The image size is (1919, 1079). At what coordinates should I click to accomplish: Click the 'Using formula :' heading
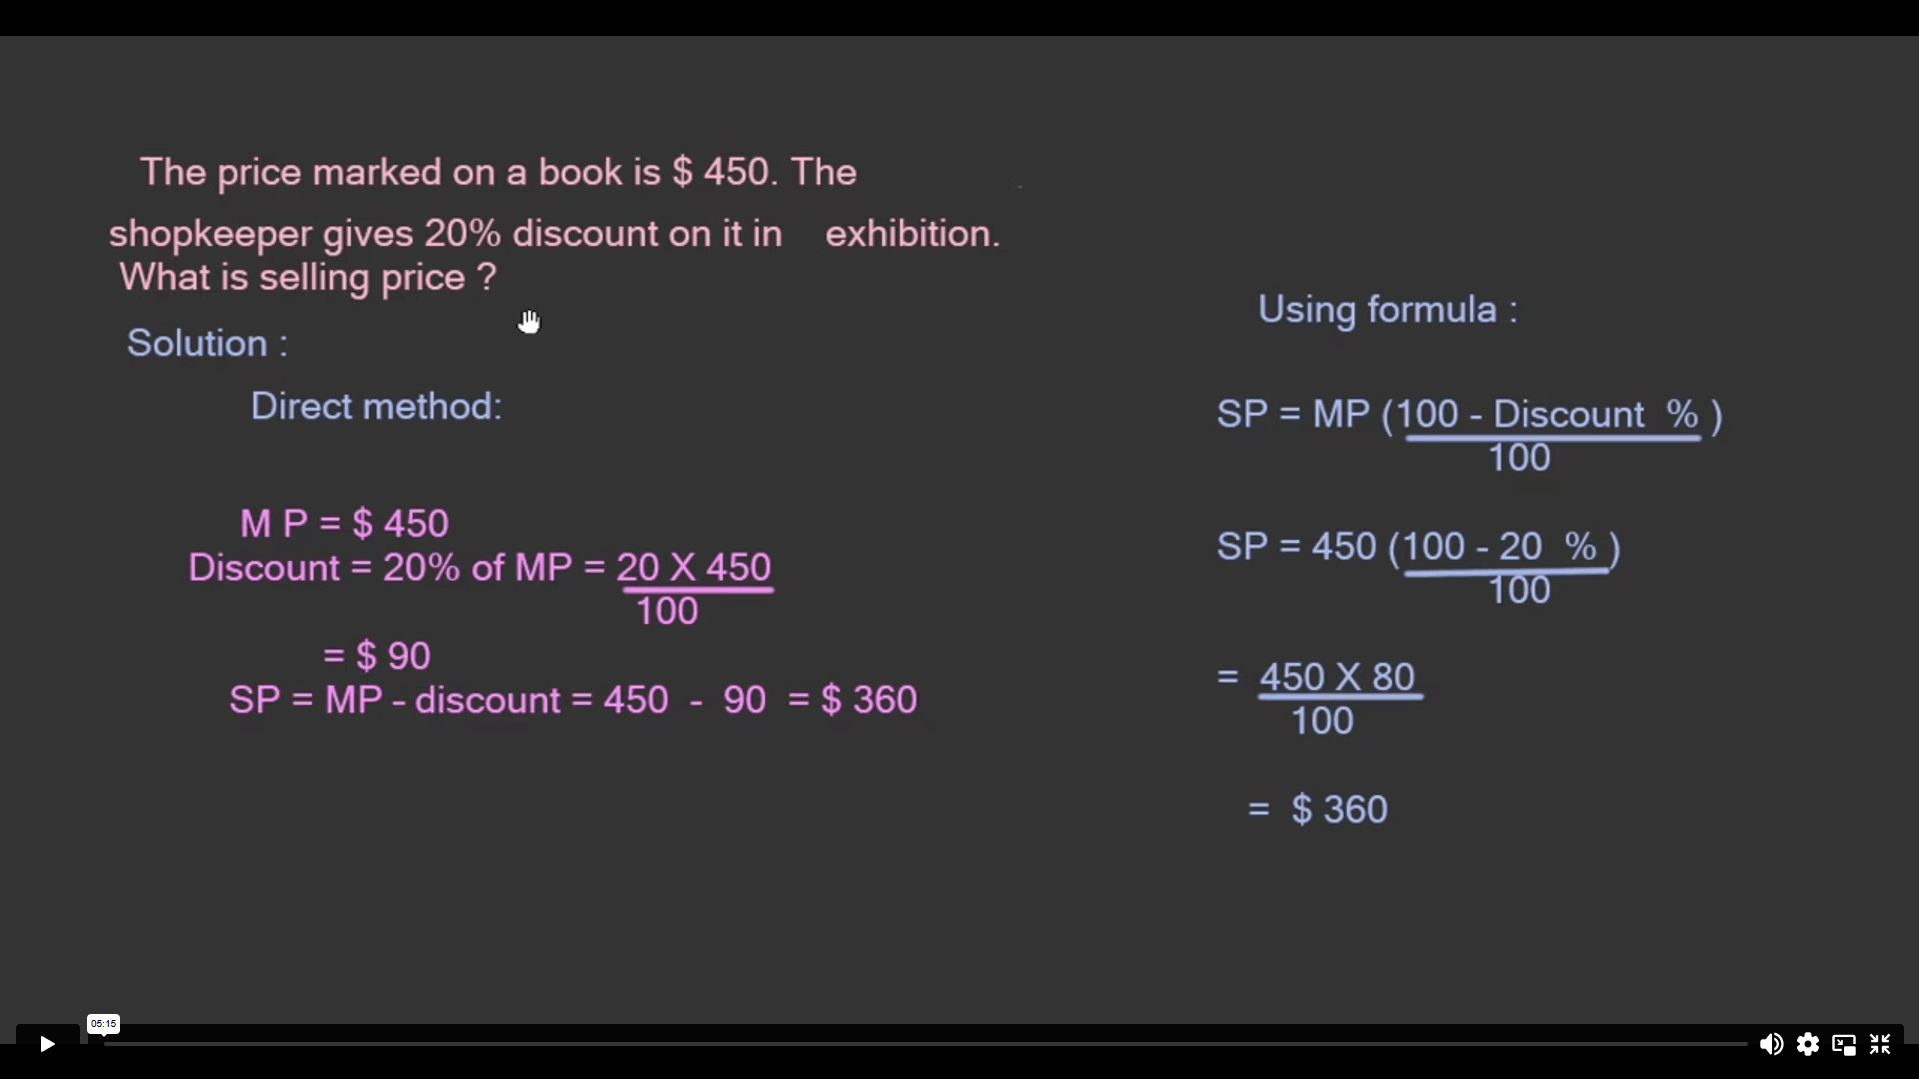pyautogui.click(x=1387, y=310)
